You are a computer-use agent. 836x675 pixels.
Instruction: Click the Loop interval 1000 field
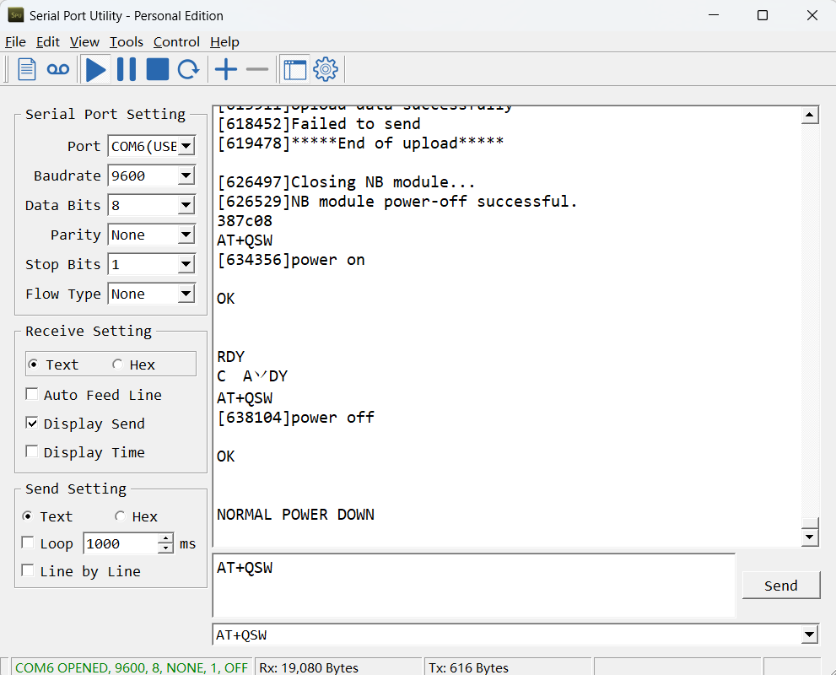[x=121, y=543]
